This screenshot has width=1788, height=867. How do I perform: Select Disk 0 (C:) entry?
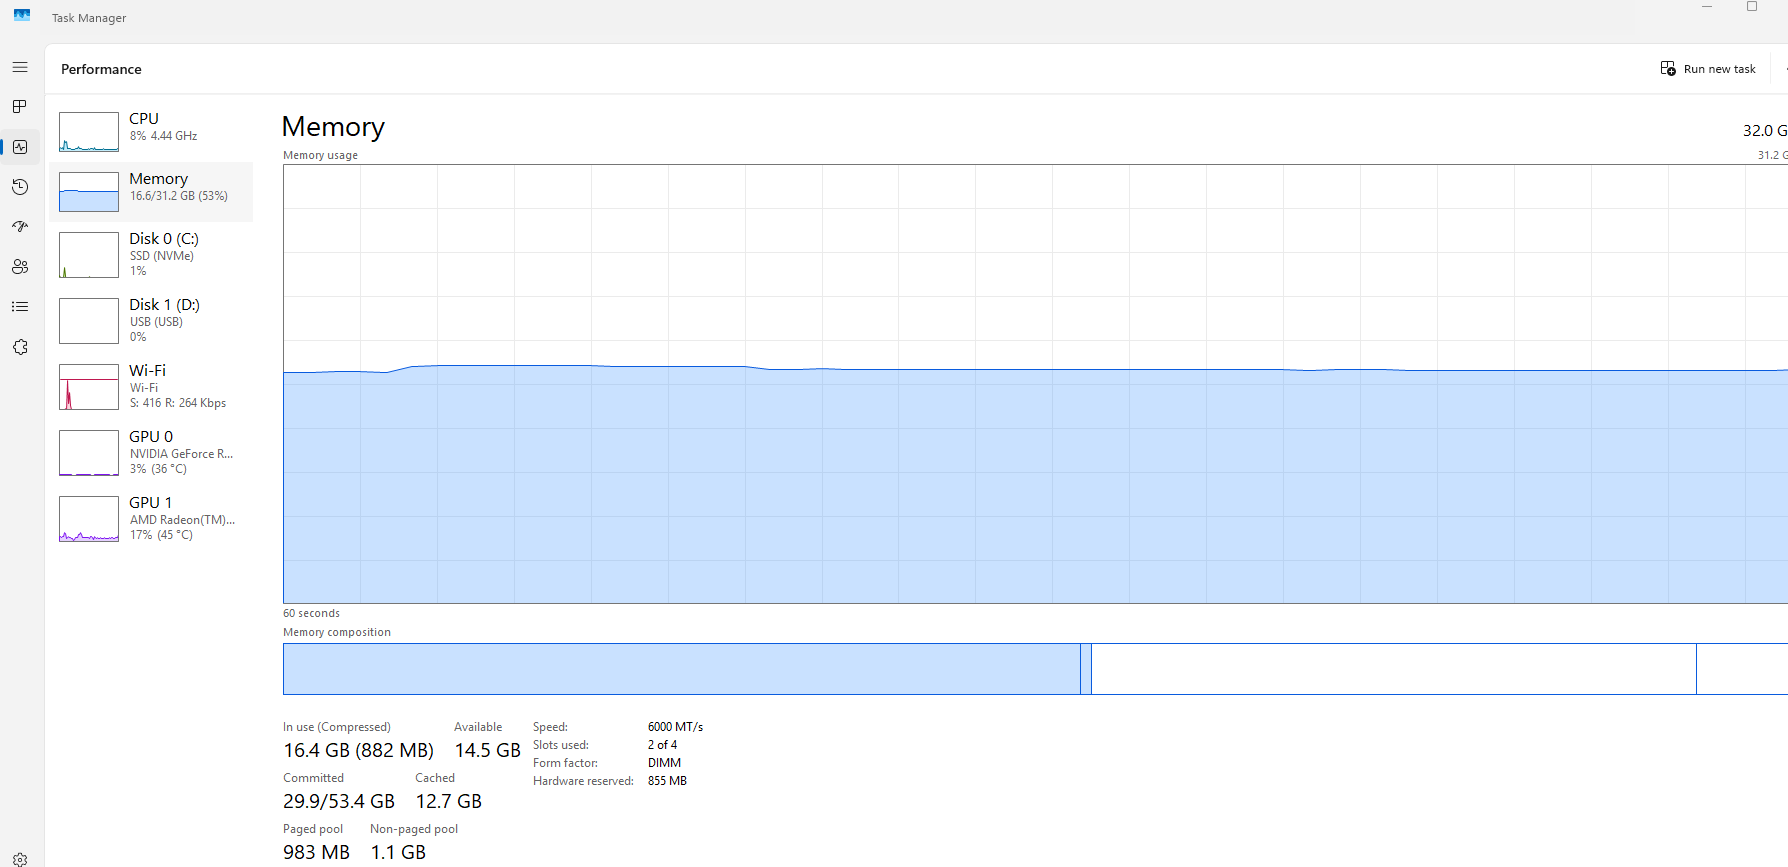[x=151, y=254]
